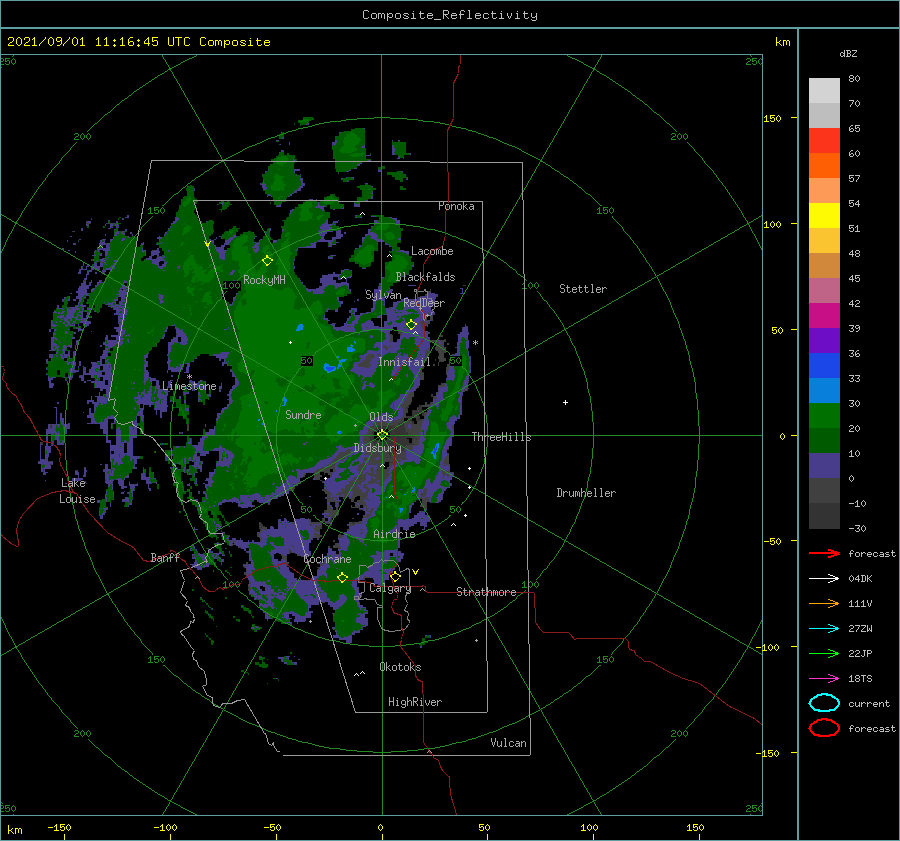Click the red forecast arrow in legend
Image resolution: width=900 pixels, height=841 pixels.
824,553
